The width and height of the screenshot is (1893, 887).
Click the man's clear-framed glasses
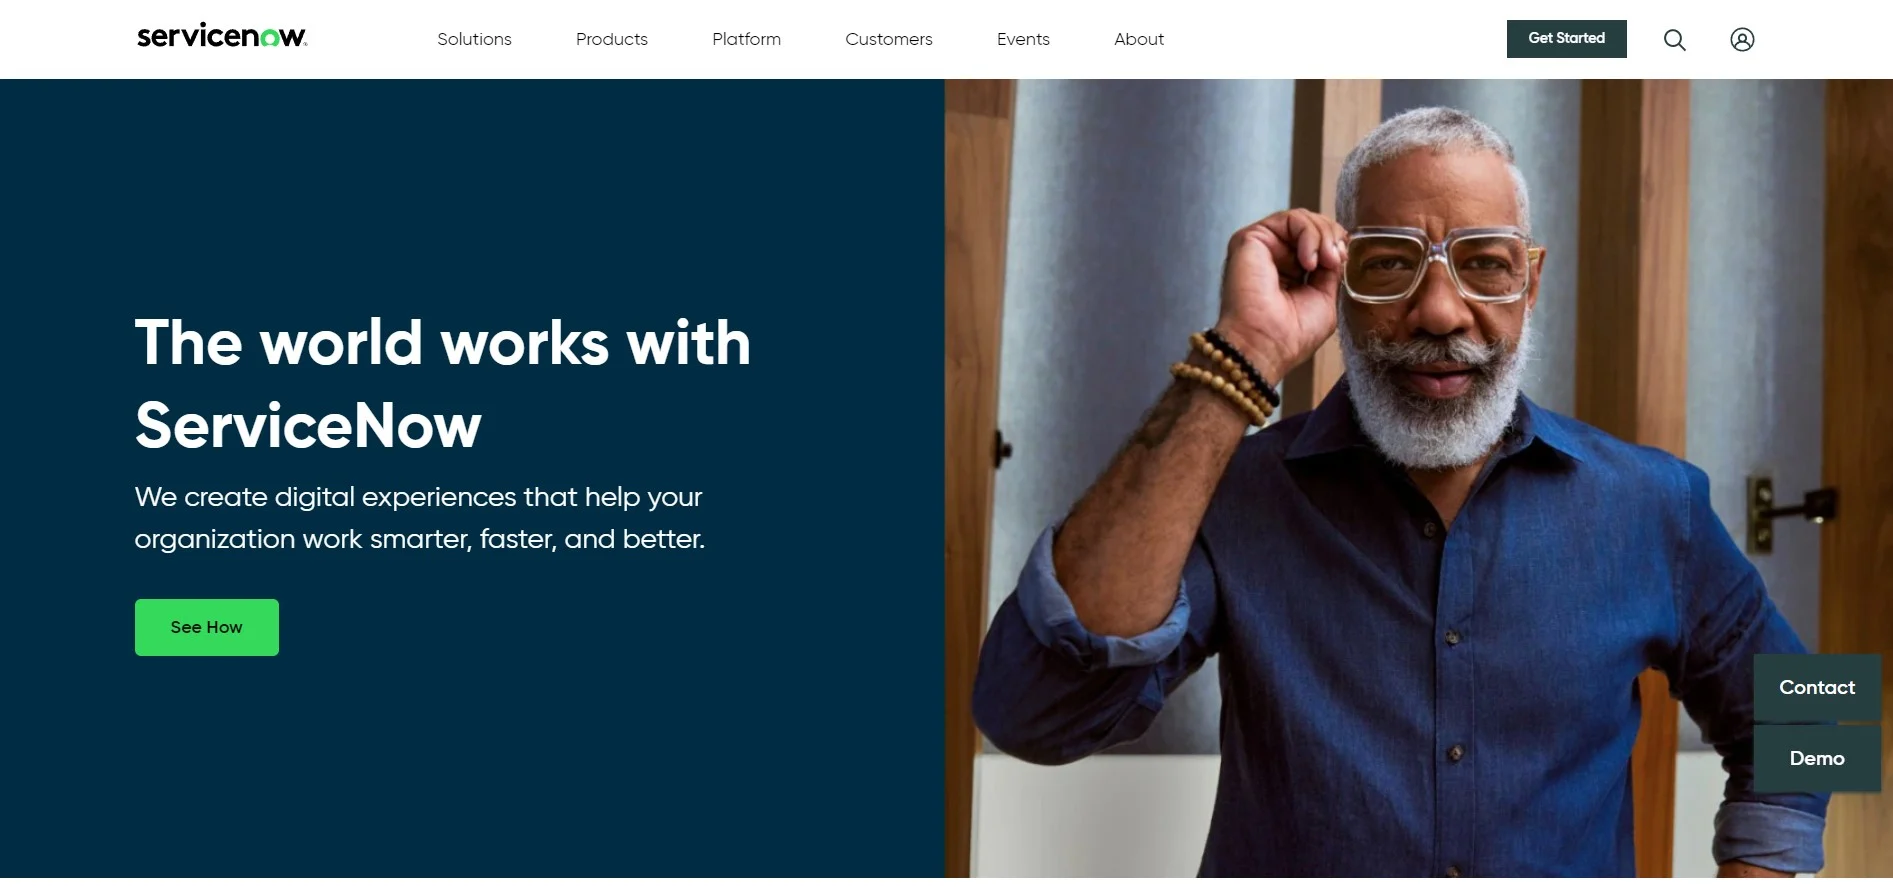pos(1436,264)
